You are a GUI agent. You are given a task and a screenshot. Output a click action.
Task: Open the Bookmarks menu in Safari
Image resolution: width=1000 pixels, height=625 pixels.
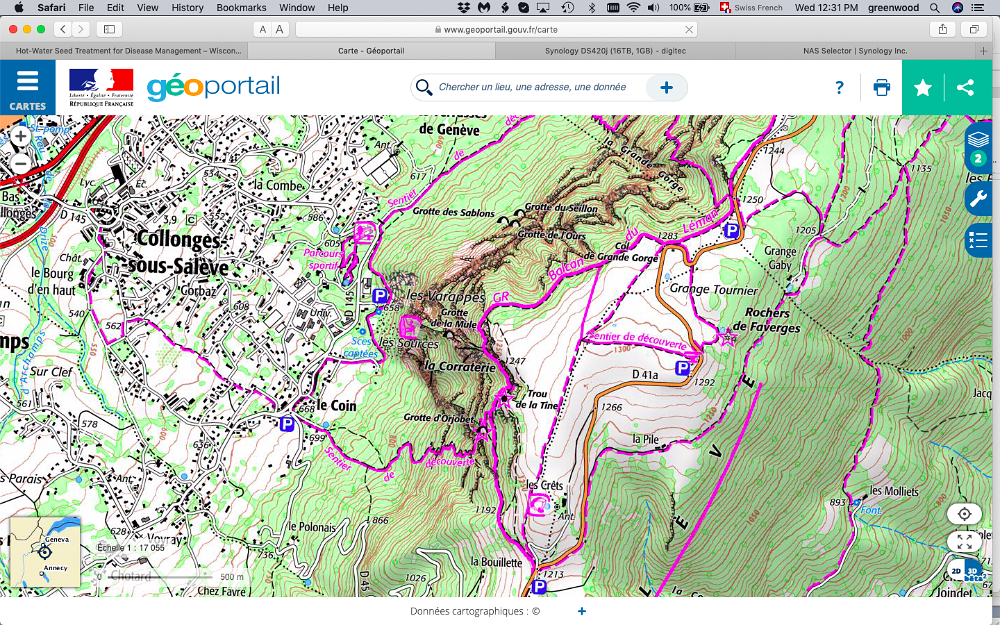point(241,7)
